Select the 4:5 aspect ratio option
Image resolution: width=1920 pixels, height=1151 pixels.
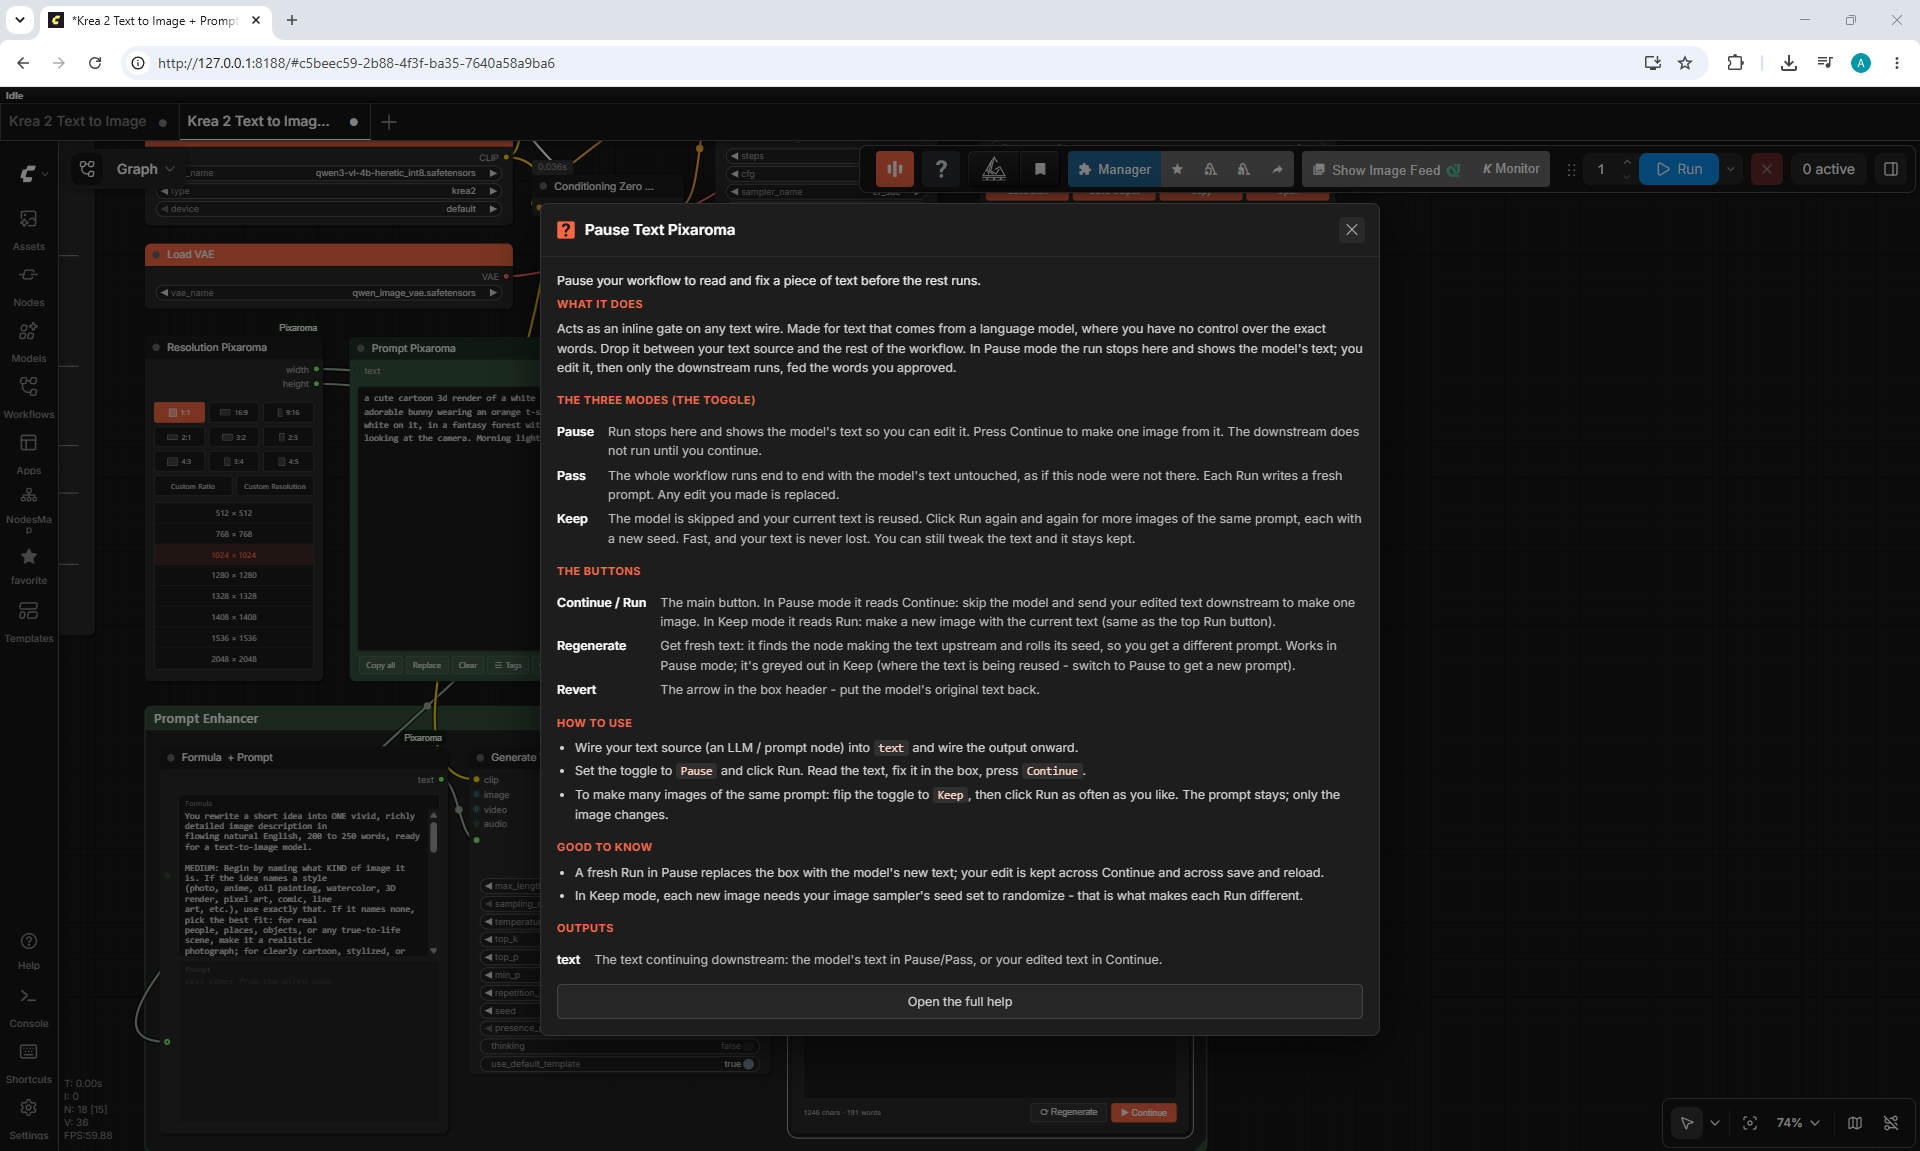288,461
